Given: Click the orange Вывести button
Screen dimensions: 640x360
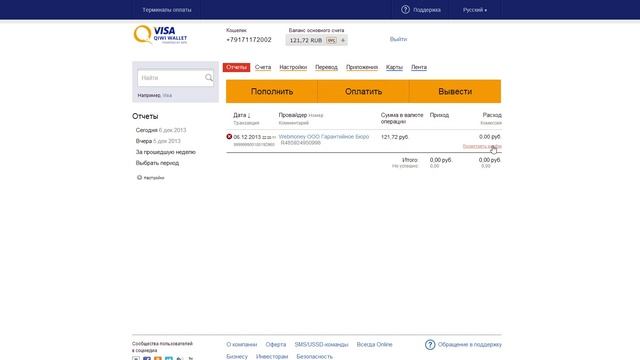Looking at the screenshot, I should (455, 91).
